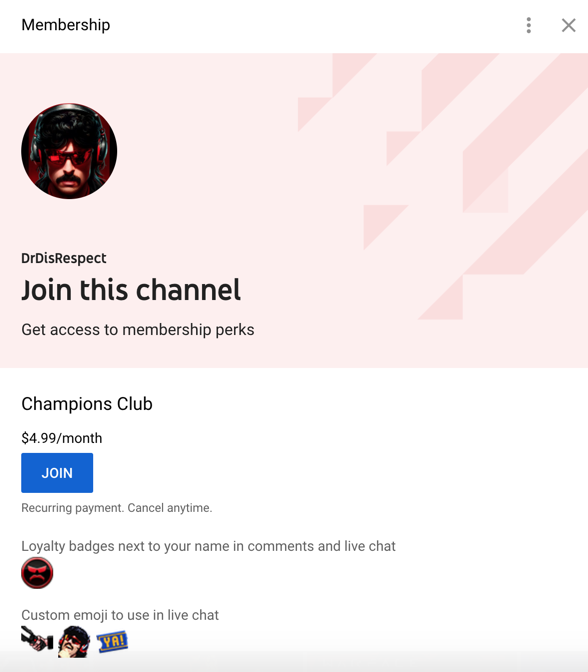588x672 pixels.
Task: Click the pink decorative banner pattern
Action: [443, 186]
